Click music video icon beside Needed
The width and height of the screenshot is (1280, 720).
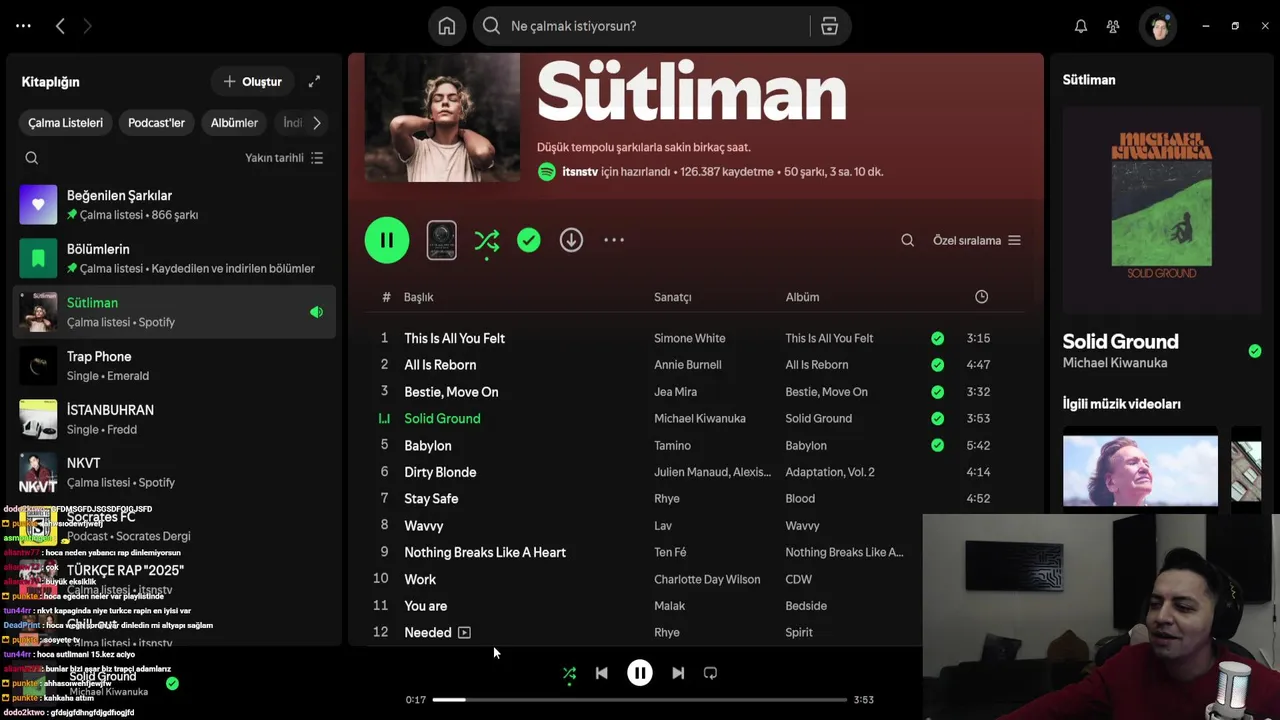tap(464, 632)
